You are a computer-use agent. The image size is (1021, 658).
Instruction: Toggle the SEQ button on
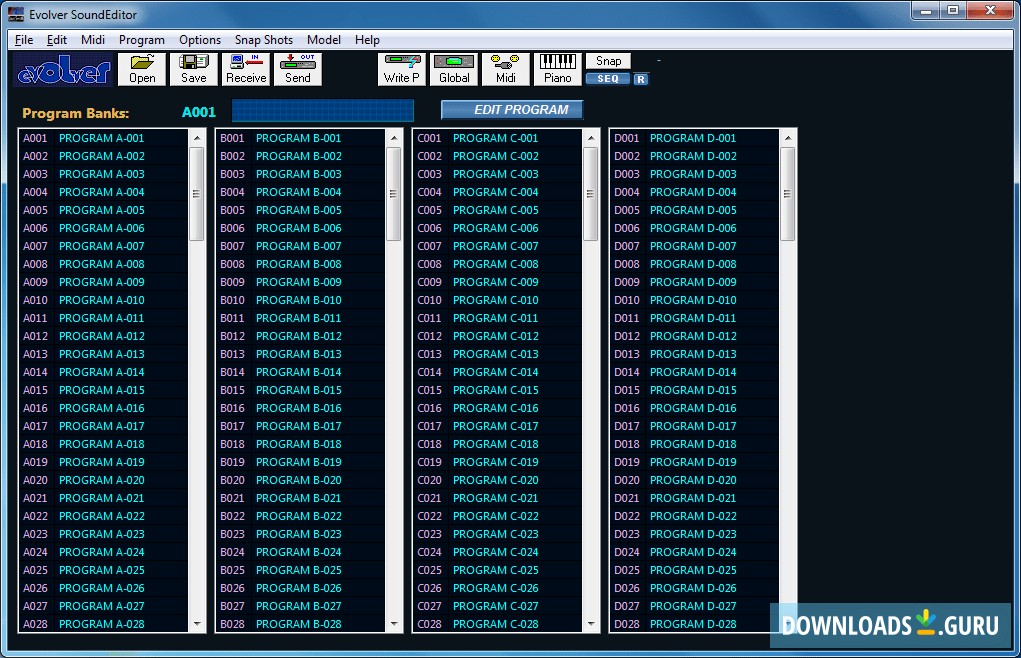[606, 78]
